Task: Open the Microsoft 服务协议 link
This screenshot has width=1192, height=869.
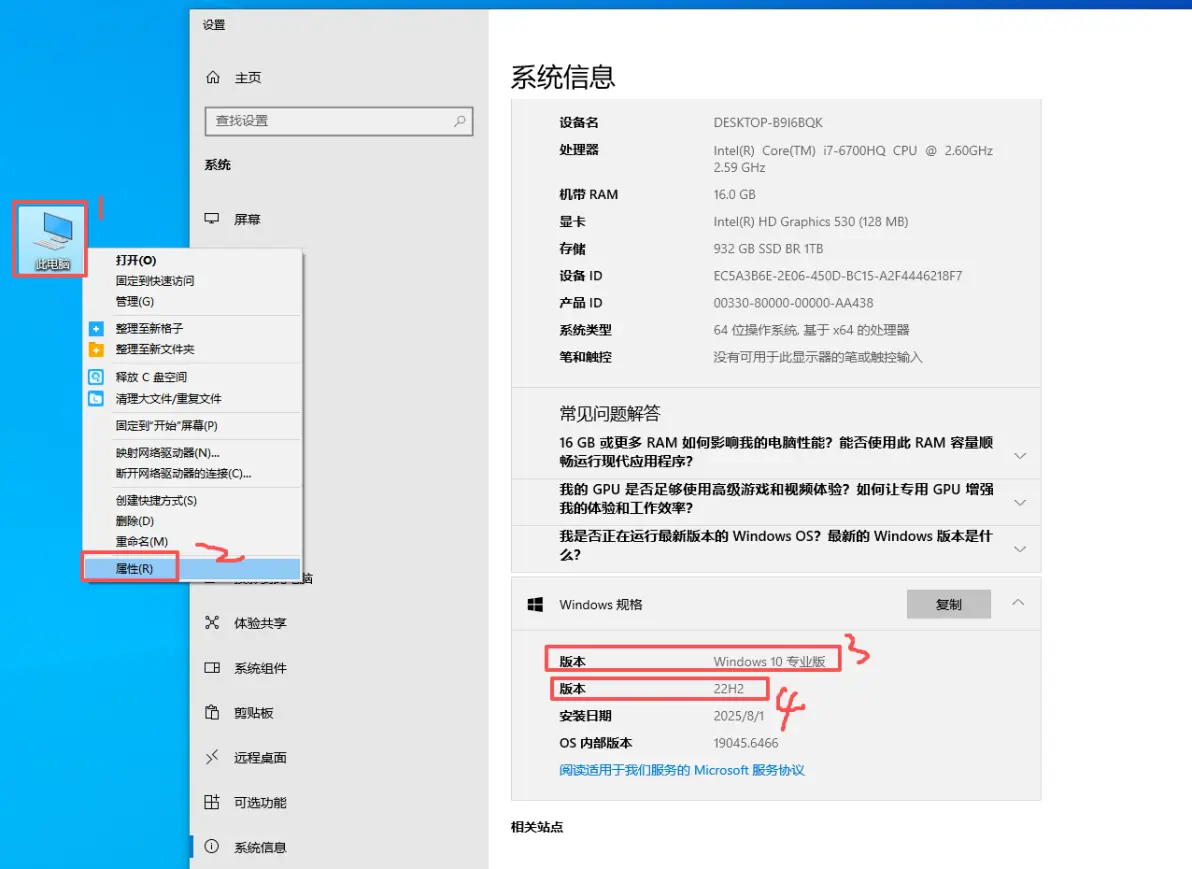Action: point(681,770)
